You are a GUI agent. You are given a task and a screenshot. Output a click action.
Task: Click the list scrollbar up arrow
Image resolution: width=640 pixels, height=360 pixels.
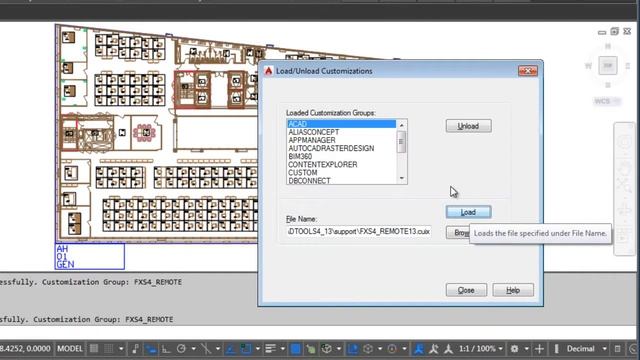tap(402, 124)
